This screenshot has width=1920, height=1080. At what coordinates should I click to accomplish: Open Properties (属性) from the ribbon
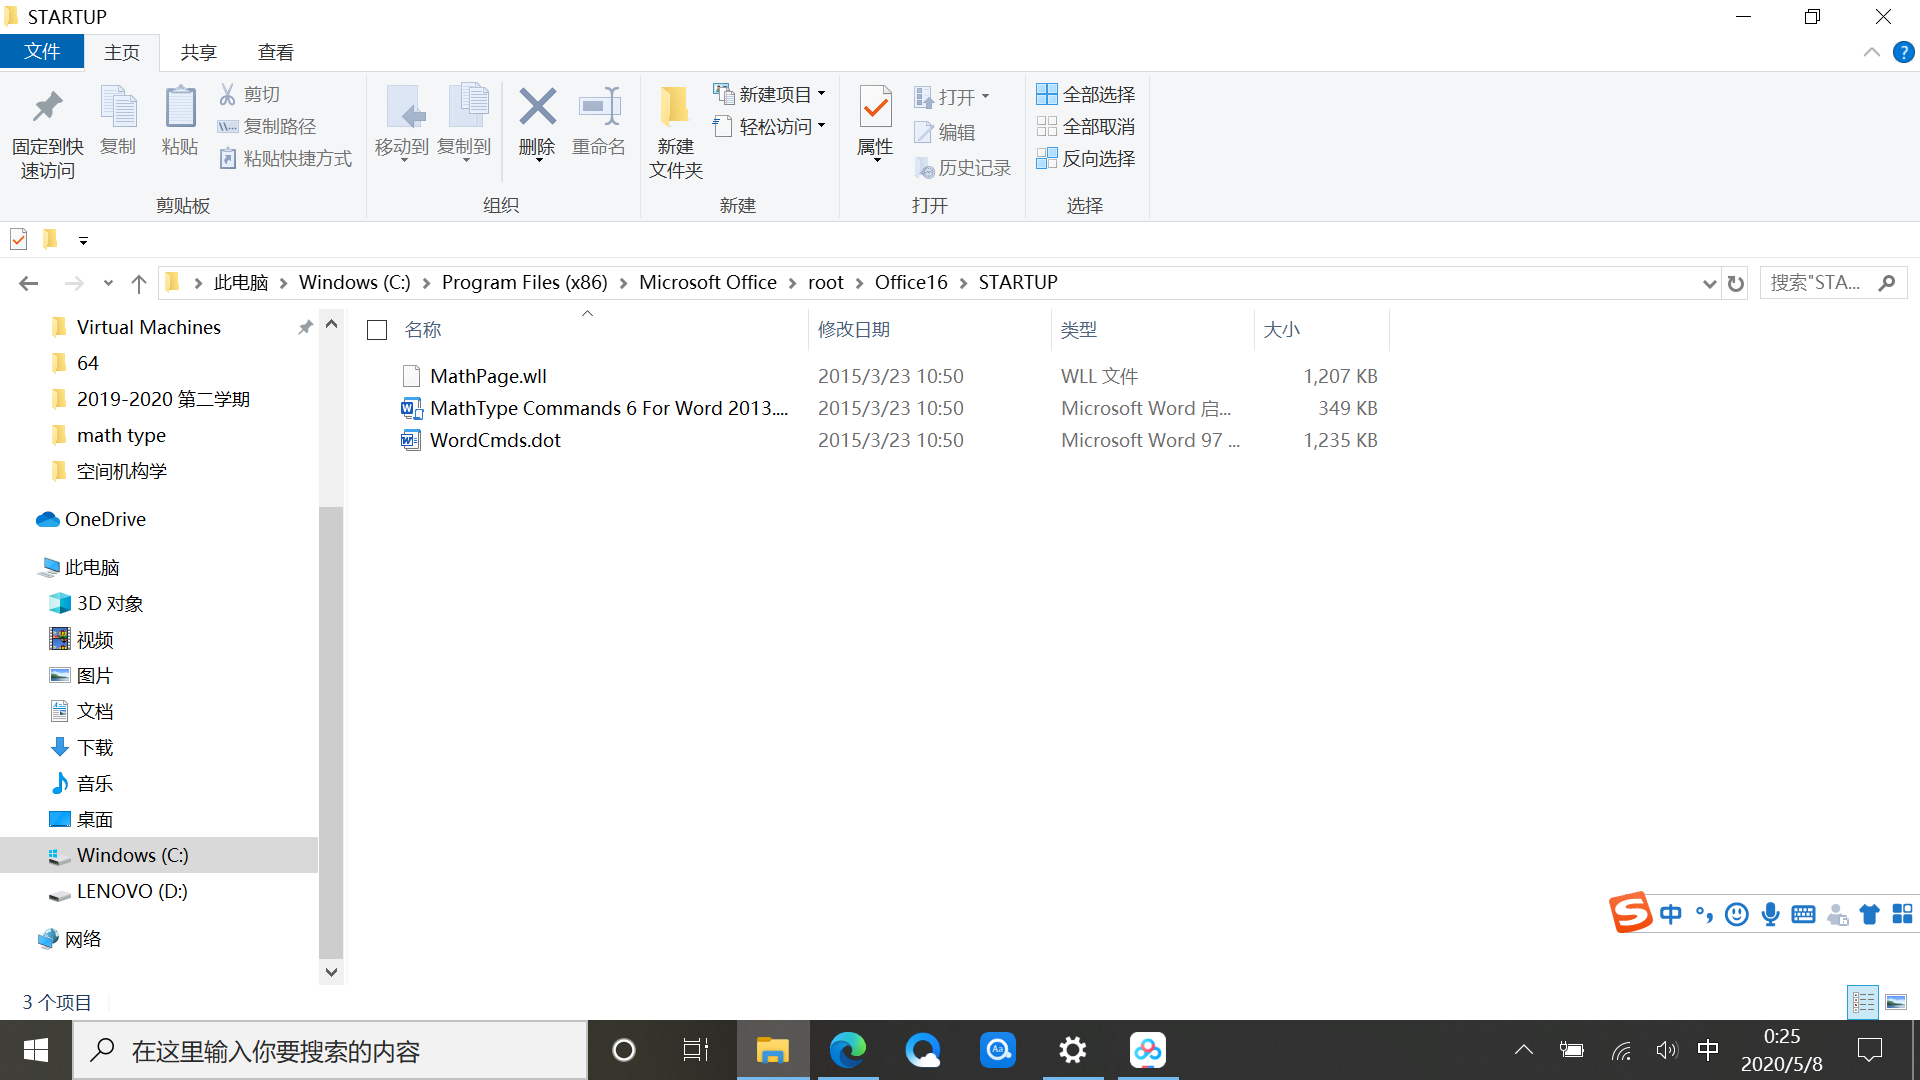[875, 120]
